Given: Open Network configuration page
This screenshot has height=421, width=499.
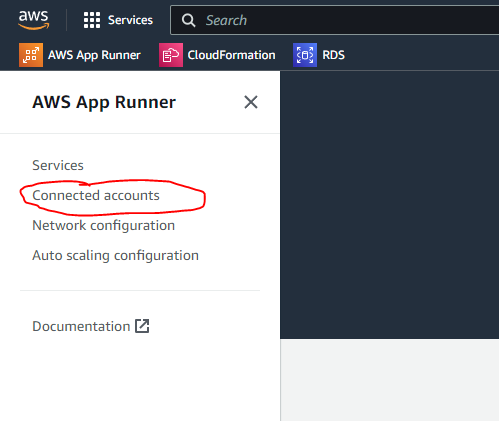Looking at the screenshot, I should tap(104, 225).
